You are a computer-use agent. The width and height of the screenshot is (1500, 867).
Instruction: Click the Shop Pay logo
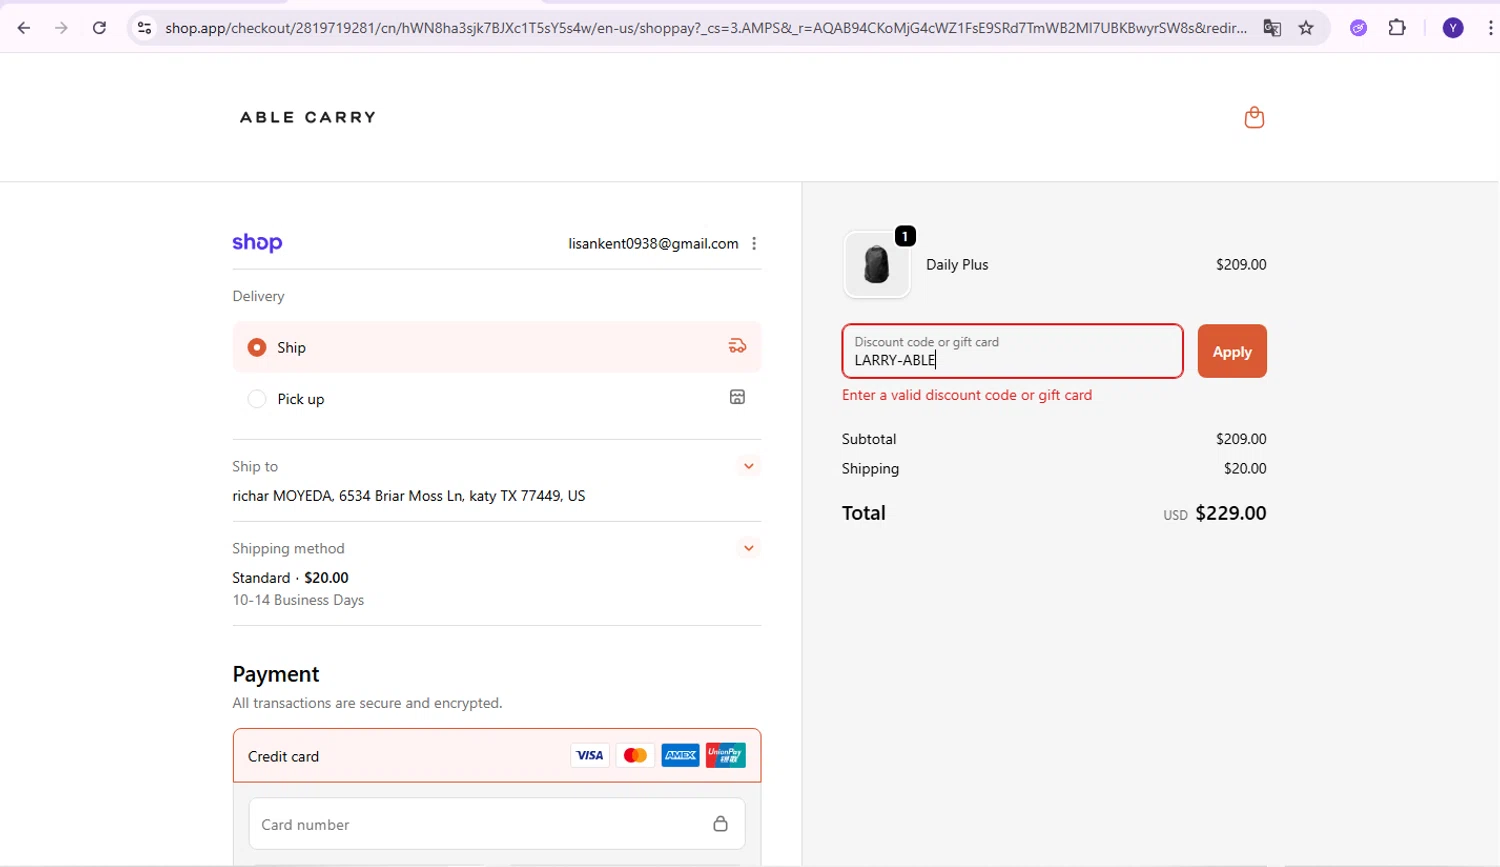pos(257,243)
